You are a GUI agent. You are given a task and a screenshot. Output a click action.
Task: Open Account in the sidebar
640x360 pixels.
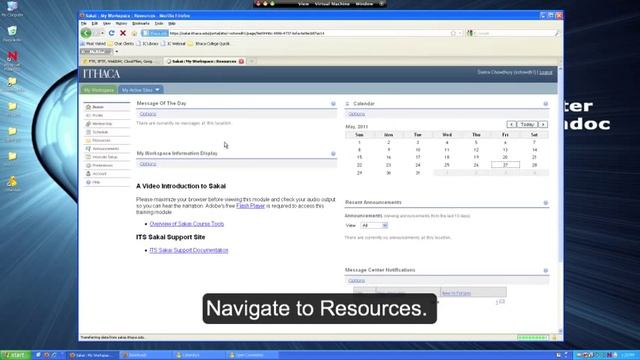[107, 174]
